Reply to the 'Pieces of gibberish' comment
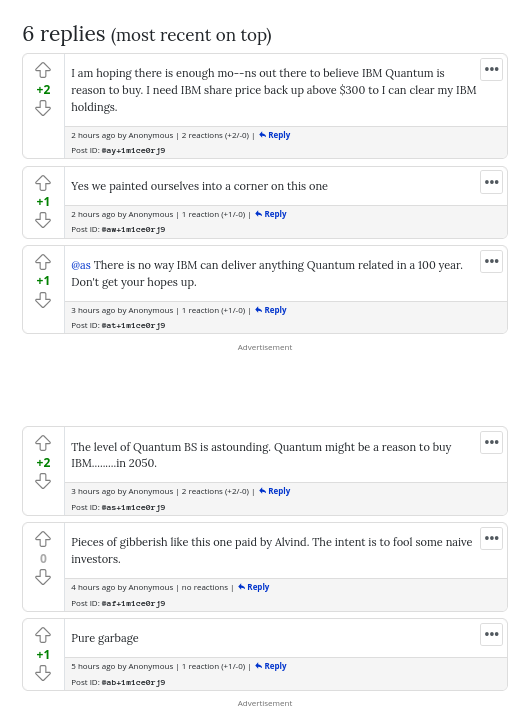This screenshot has width=528, height=722. tap(254, 587)
